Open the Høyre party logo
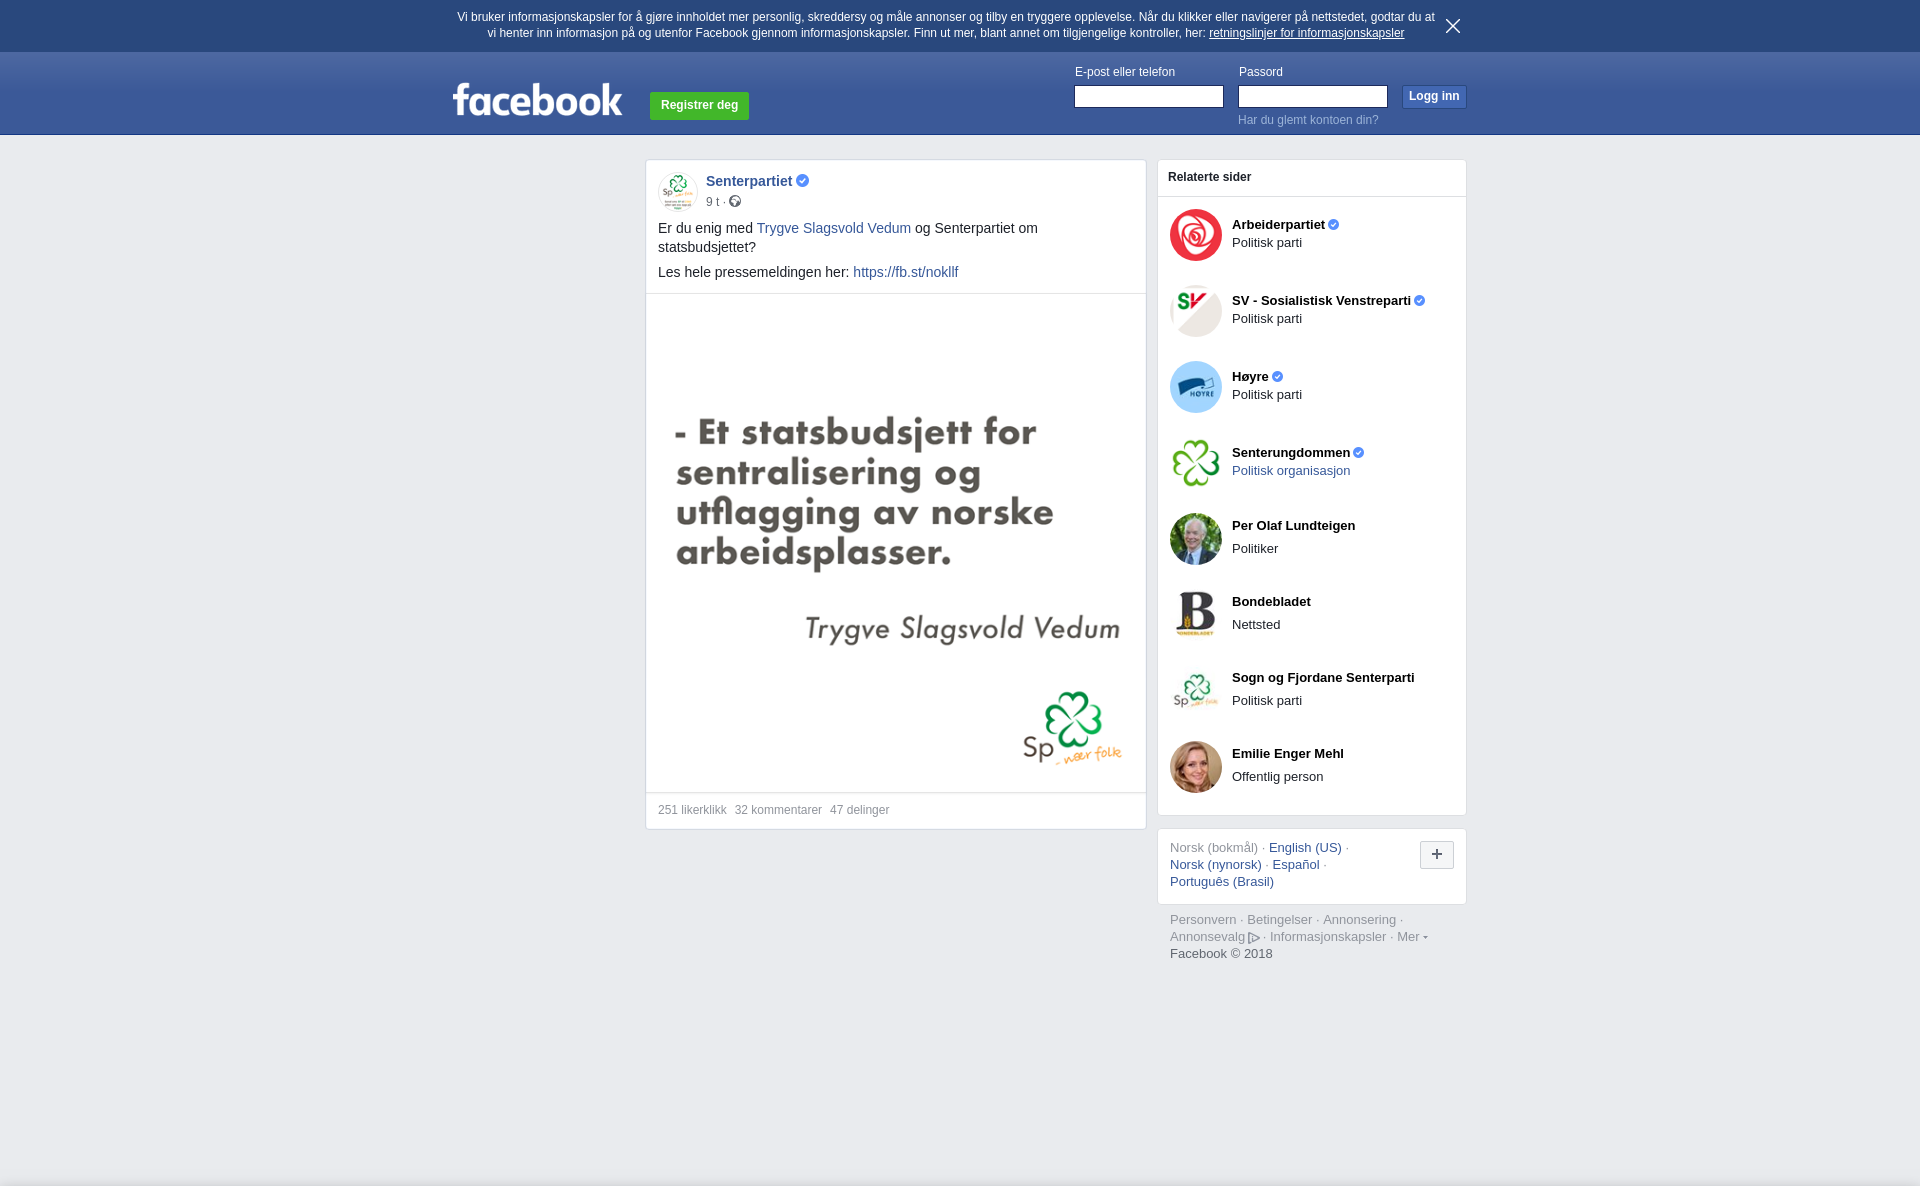 click(1196, 387)
